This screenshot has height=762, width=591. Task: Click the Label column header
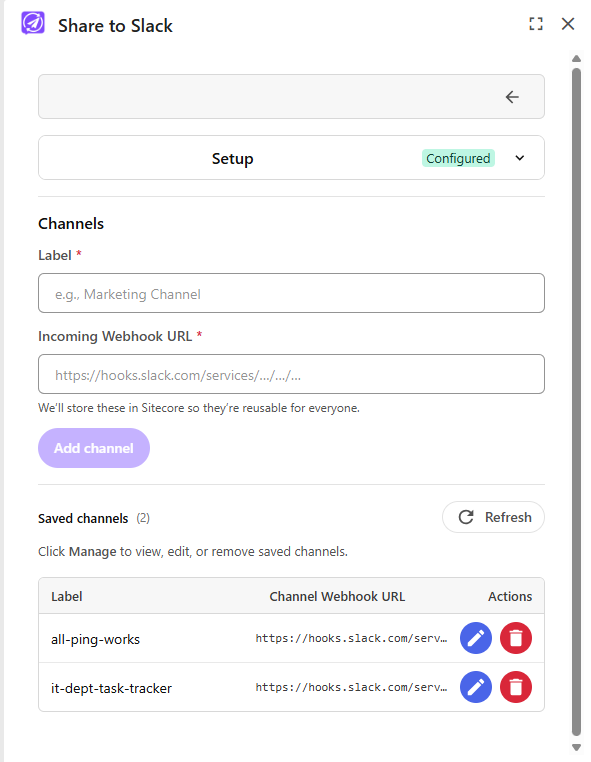coord(67,596)
